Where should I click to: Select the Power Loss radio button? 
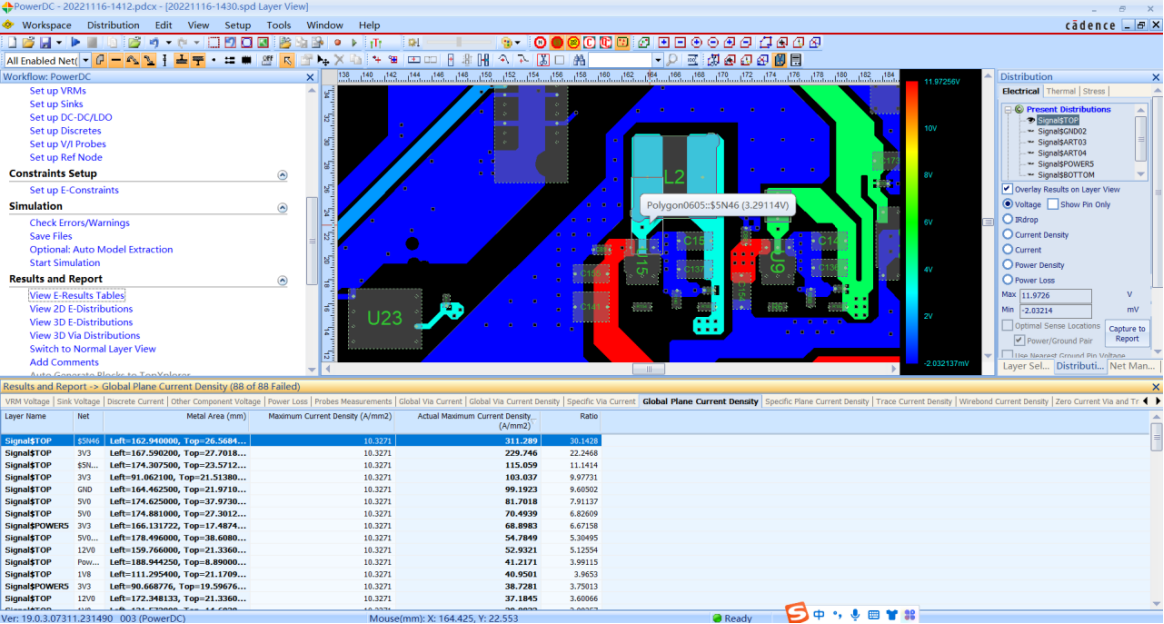pyautogui.click(x=1007, y=280)
